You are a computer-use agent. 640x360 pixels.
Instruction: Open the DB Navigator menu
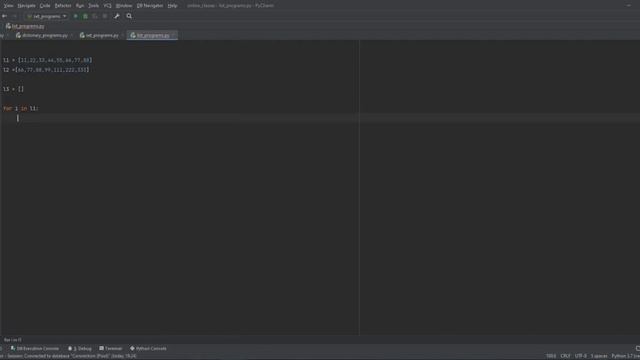coord(150,6)
